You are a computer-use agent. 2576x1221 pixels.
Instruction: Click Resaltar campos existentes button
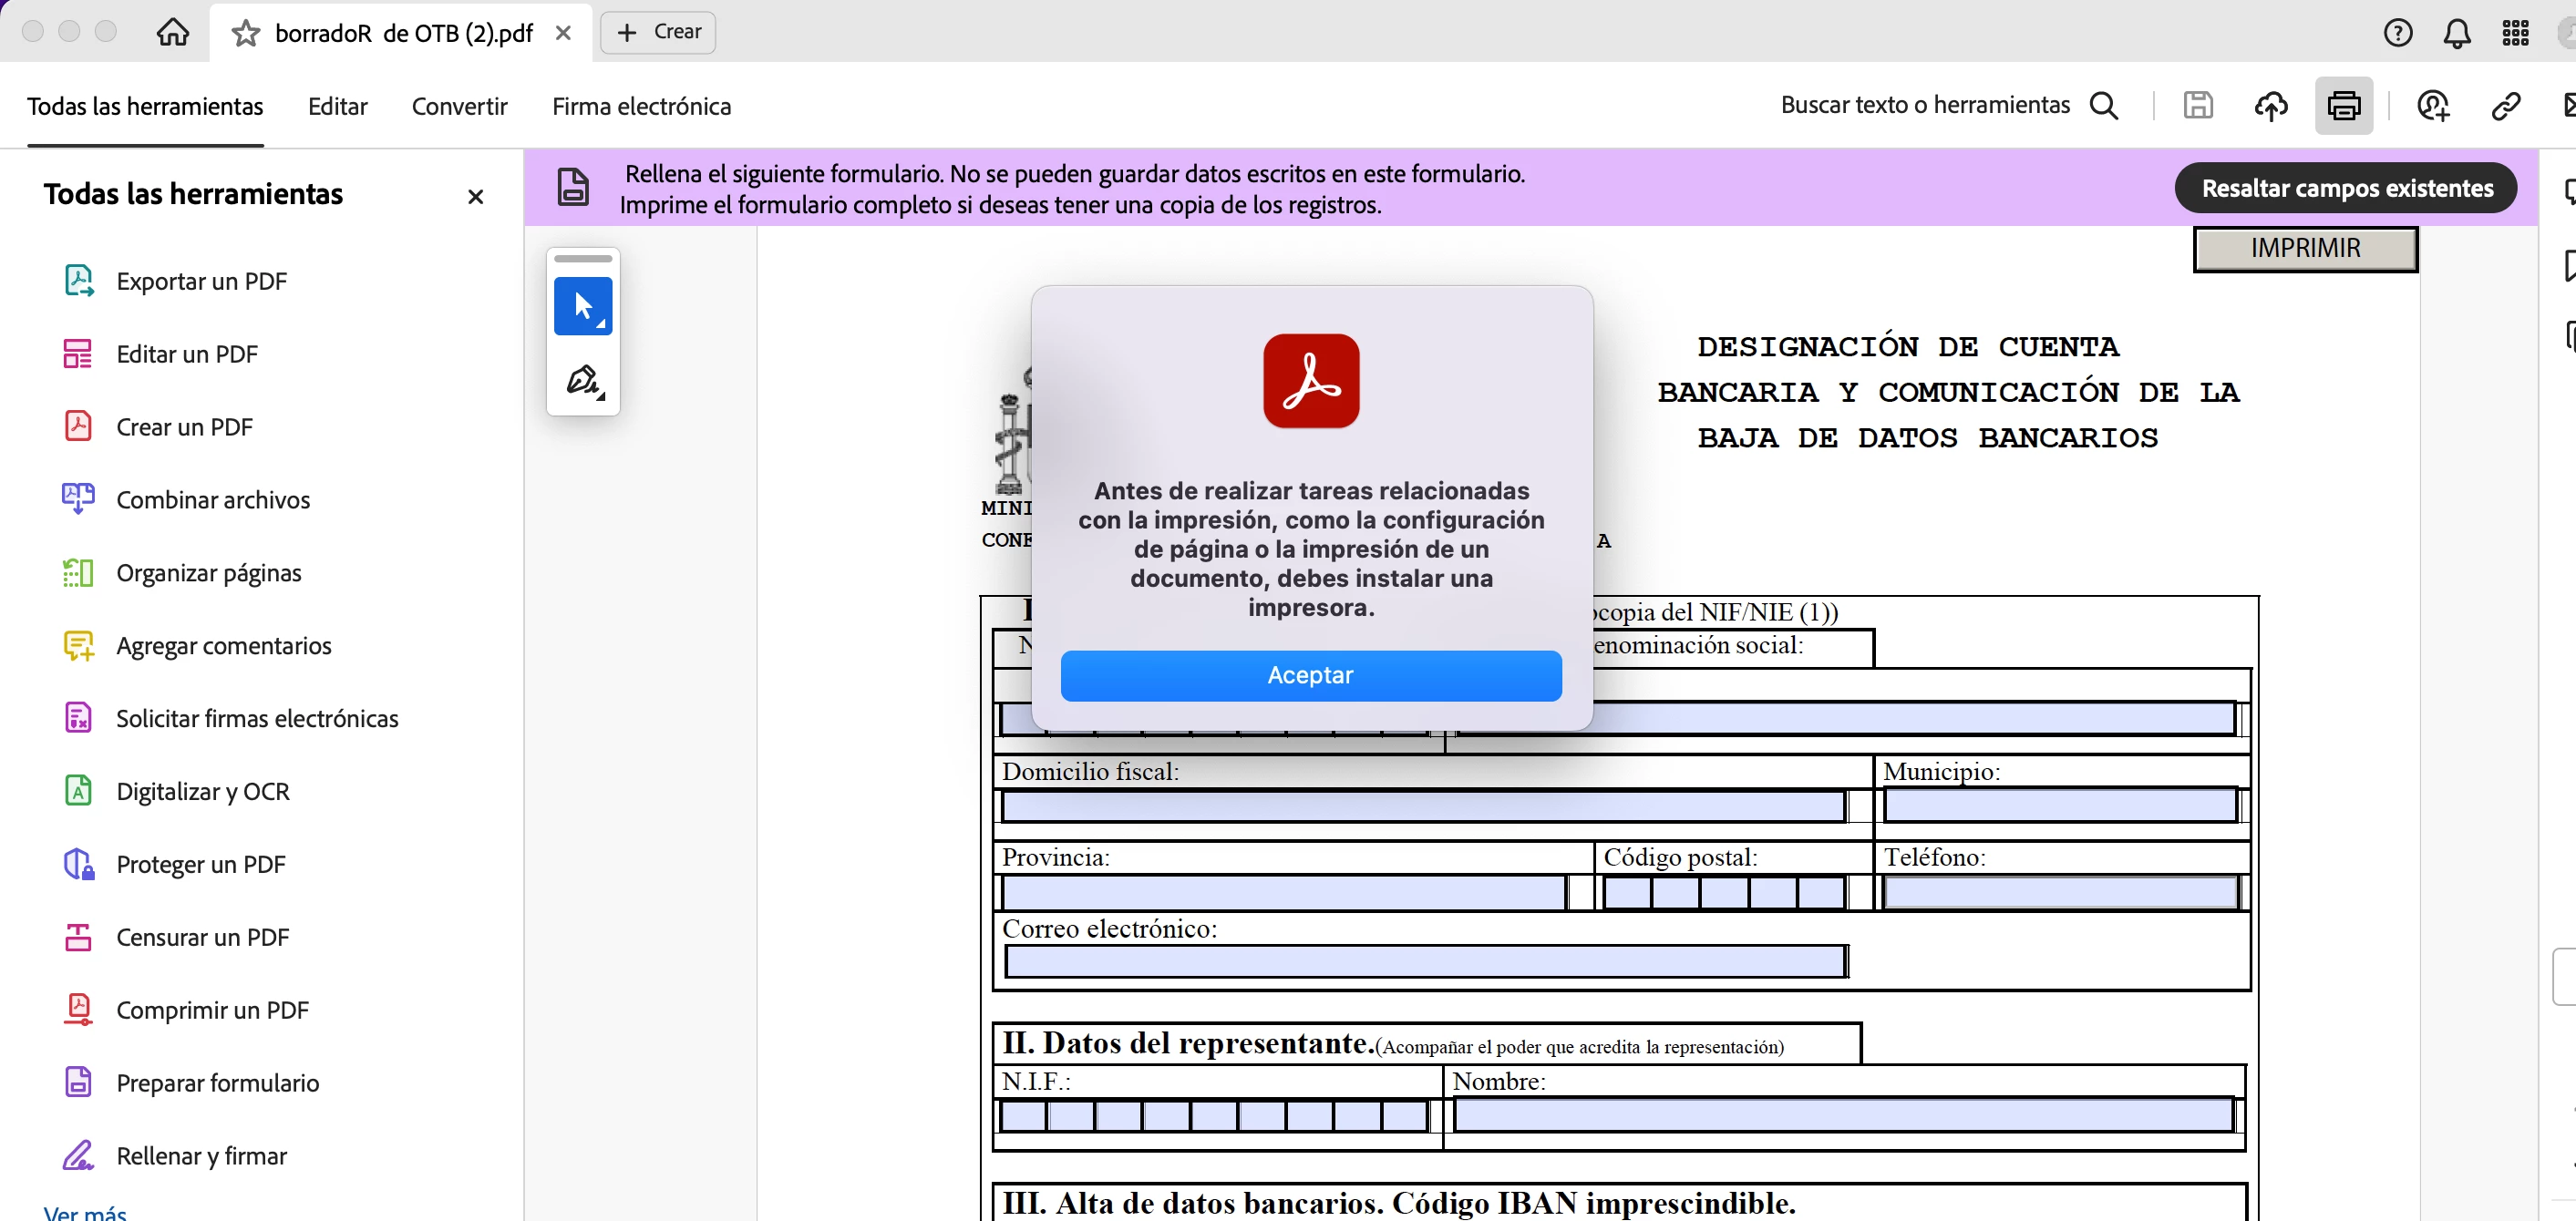point(2345,188)
